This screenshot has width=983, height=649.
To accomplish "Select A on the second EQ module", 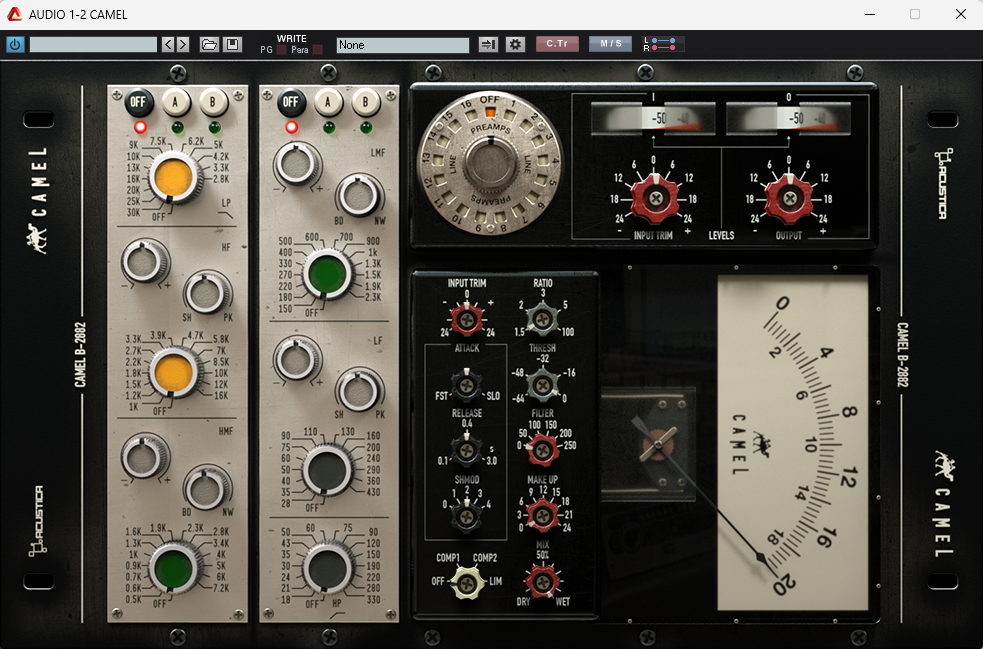I will coord(328,102).
